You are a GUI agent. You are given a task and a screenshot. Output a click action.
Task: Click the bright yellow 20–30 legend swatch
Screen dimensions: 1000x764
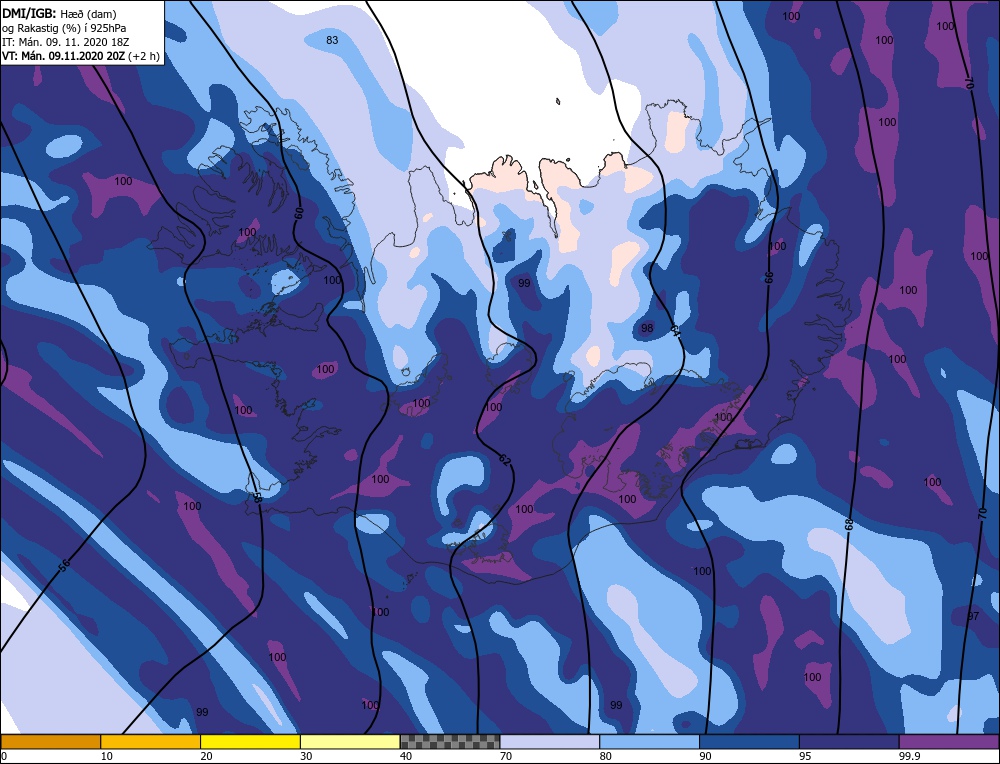pyautogui.click(x=250, y=741)
